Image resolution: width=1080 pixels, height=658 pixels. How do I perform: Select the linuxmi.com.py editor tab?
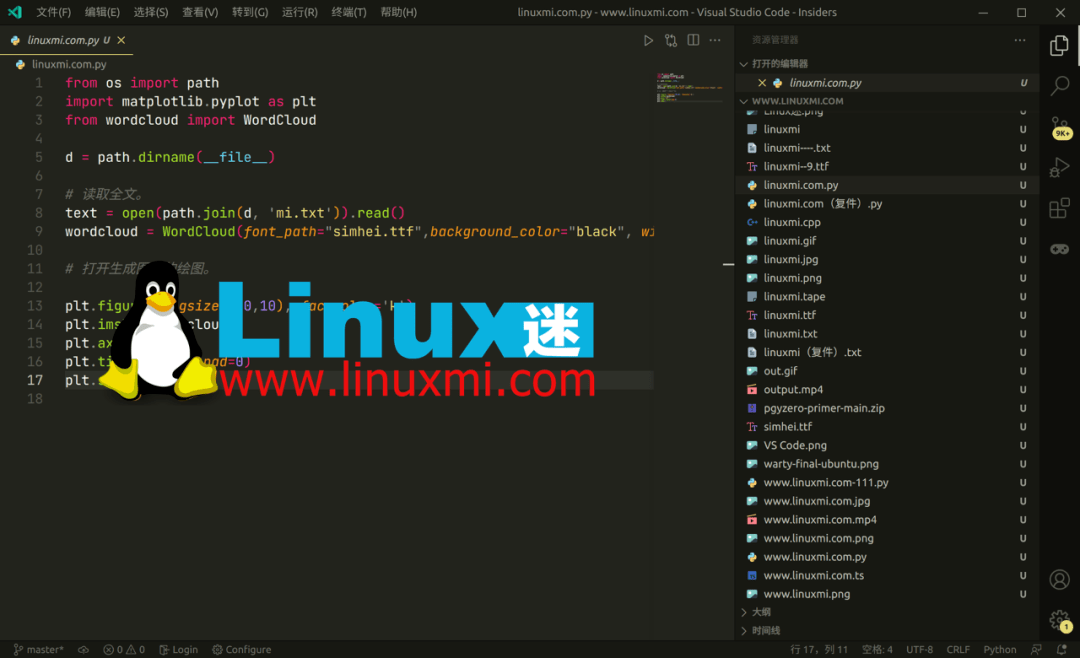tap(62, 40)
